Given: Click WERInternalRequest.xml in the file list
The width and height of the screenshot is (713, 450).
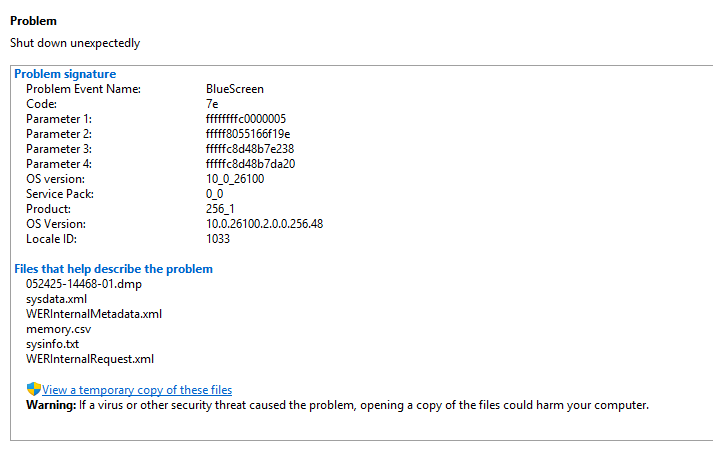Looking at the screenshot, I should 90,359.
